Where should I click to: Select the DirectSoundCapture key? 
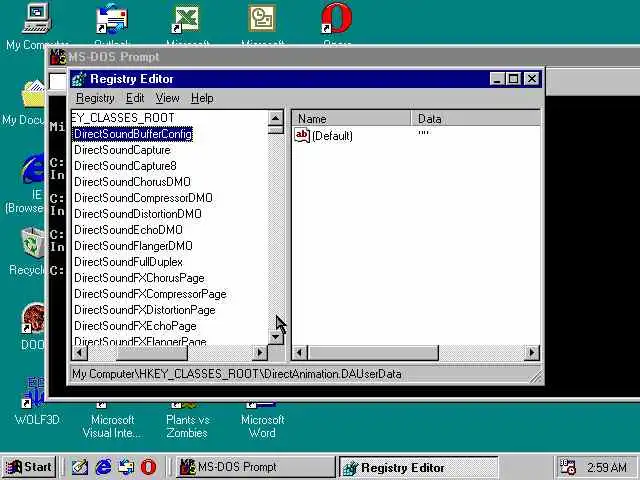[x=122, y=150]
